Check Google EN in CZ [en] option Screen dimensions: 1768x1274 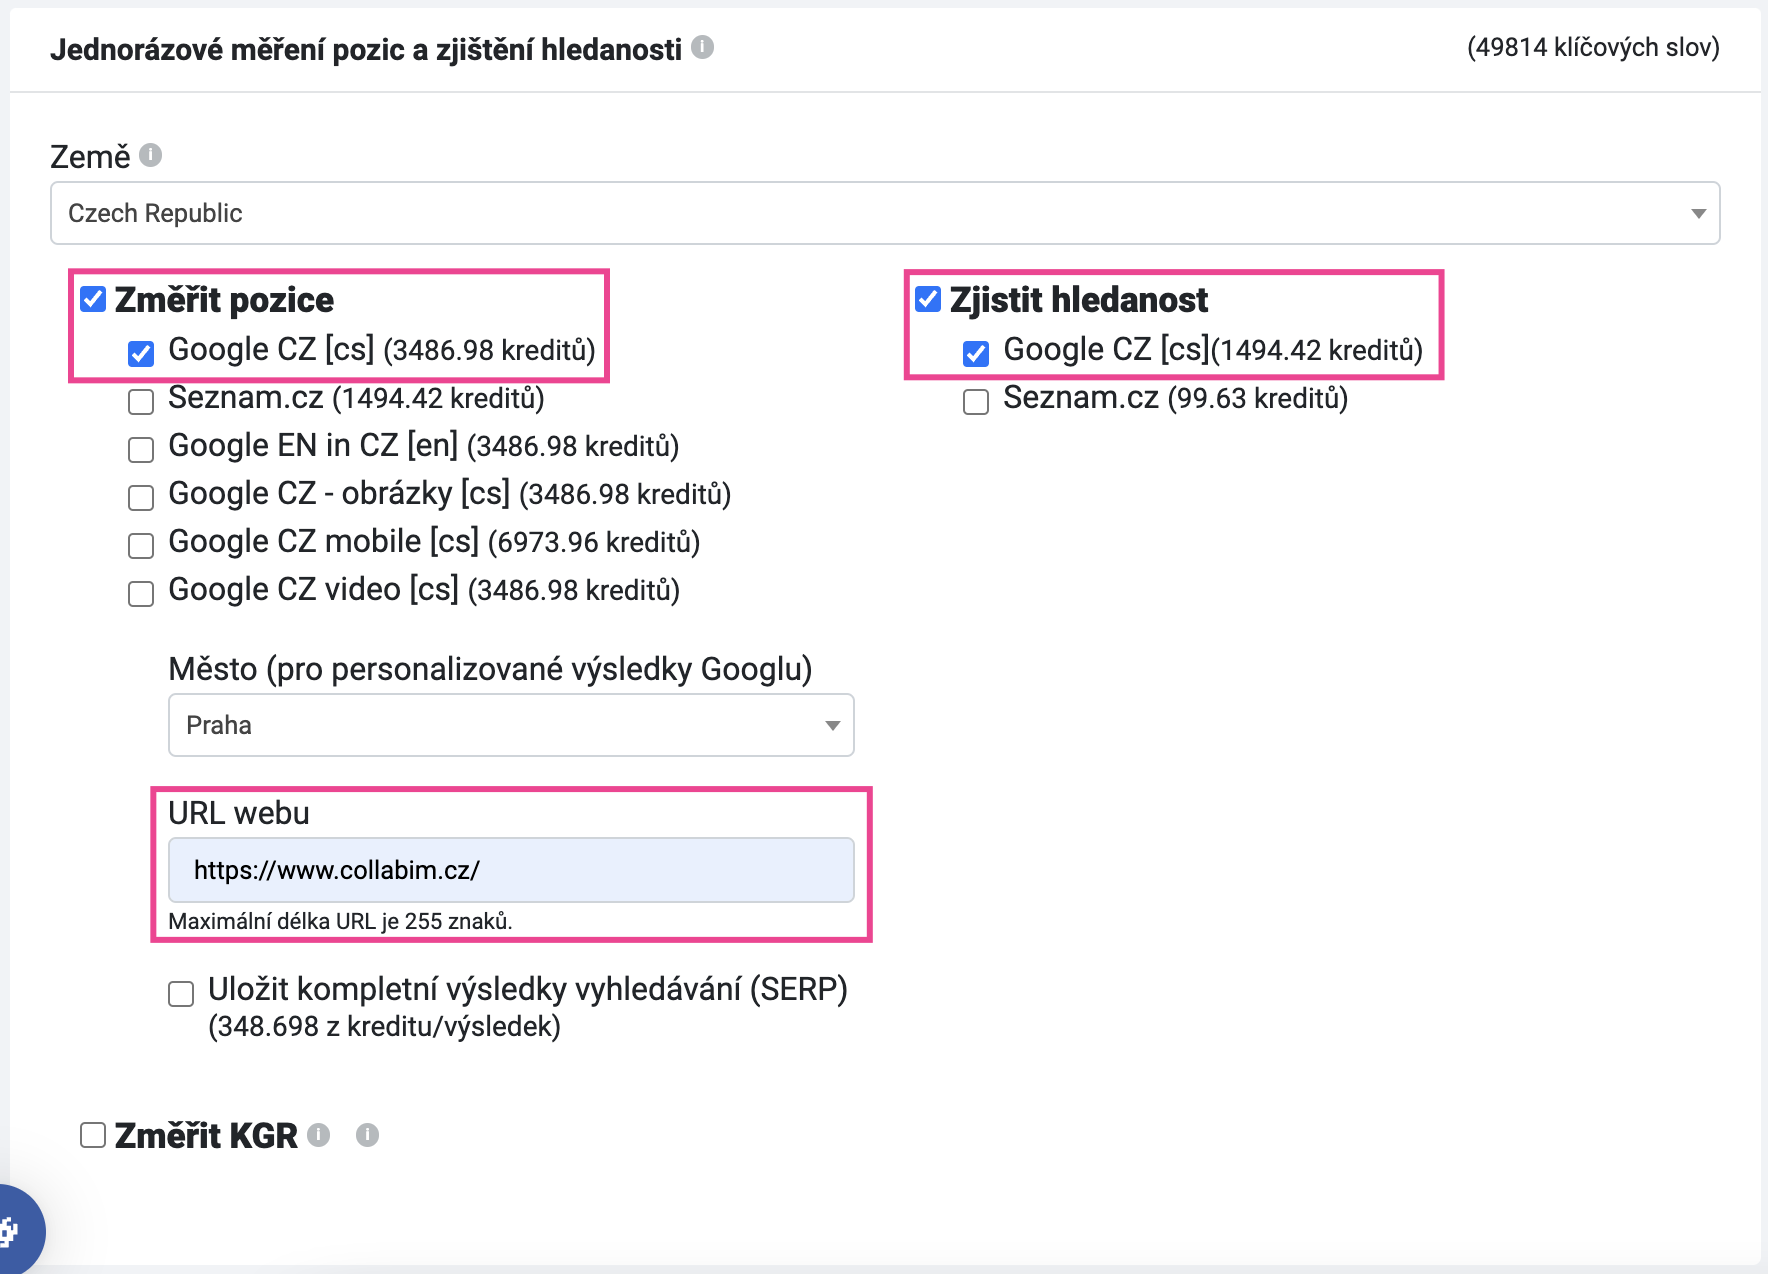(x=141, y=450)
